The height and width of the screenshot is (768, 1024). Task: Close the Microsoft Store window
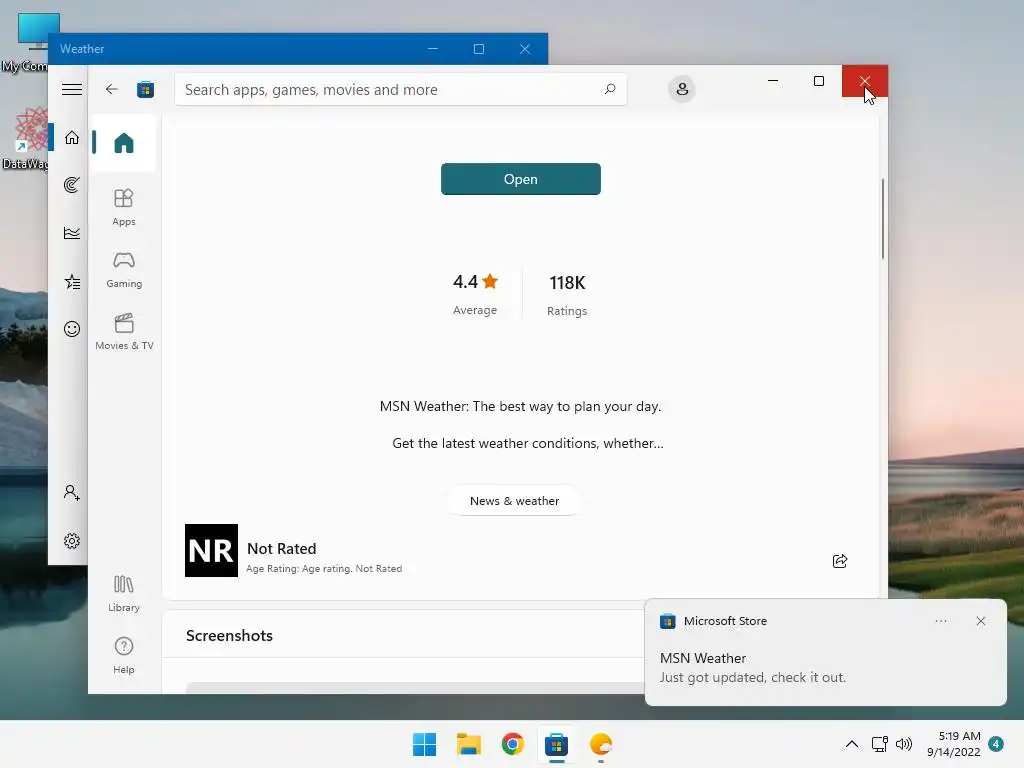(865, 81)
